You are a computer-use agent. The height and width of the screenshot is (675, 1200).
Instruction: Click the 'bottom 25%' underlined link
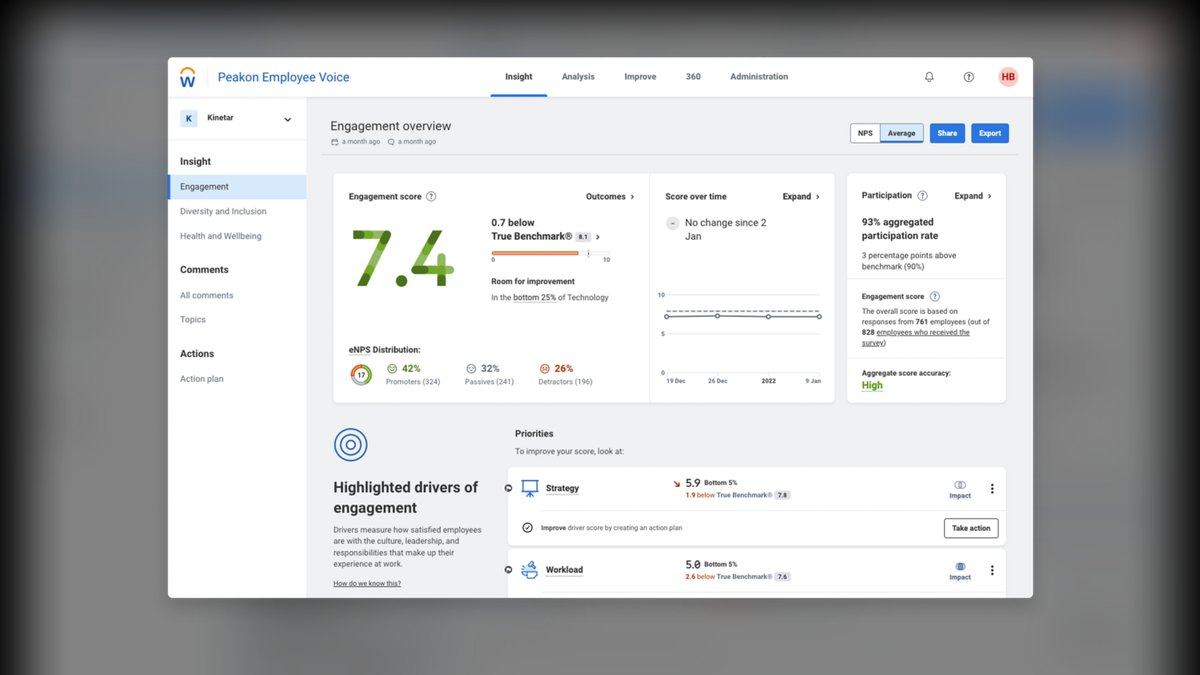click(x=535, y=298)
